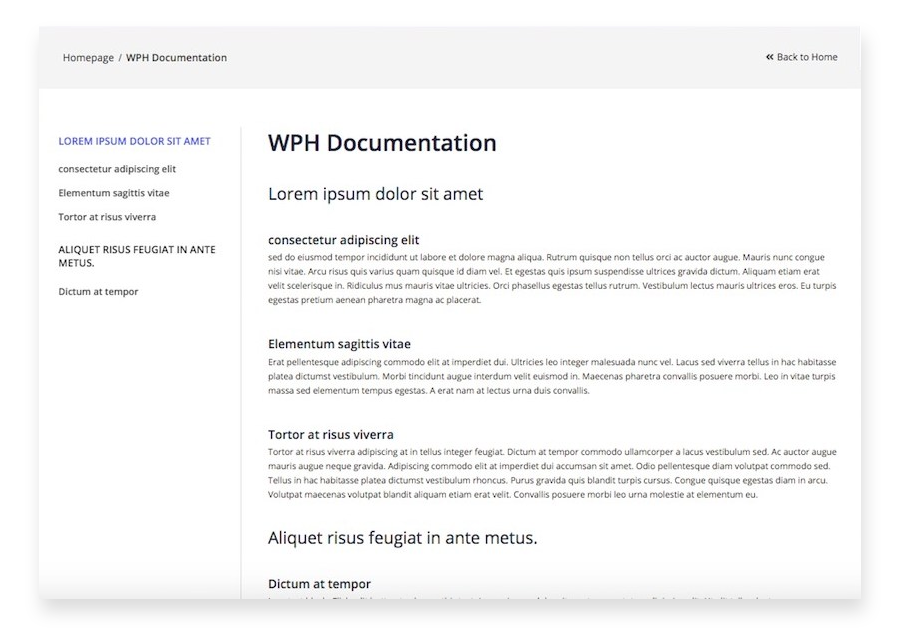Choose Tortor at risus viverra in sidebar
The height and width of the screenshot is (633, 900).
point(107,217)
